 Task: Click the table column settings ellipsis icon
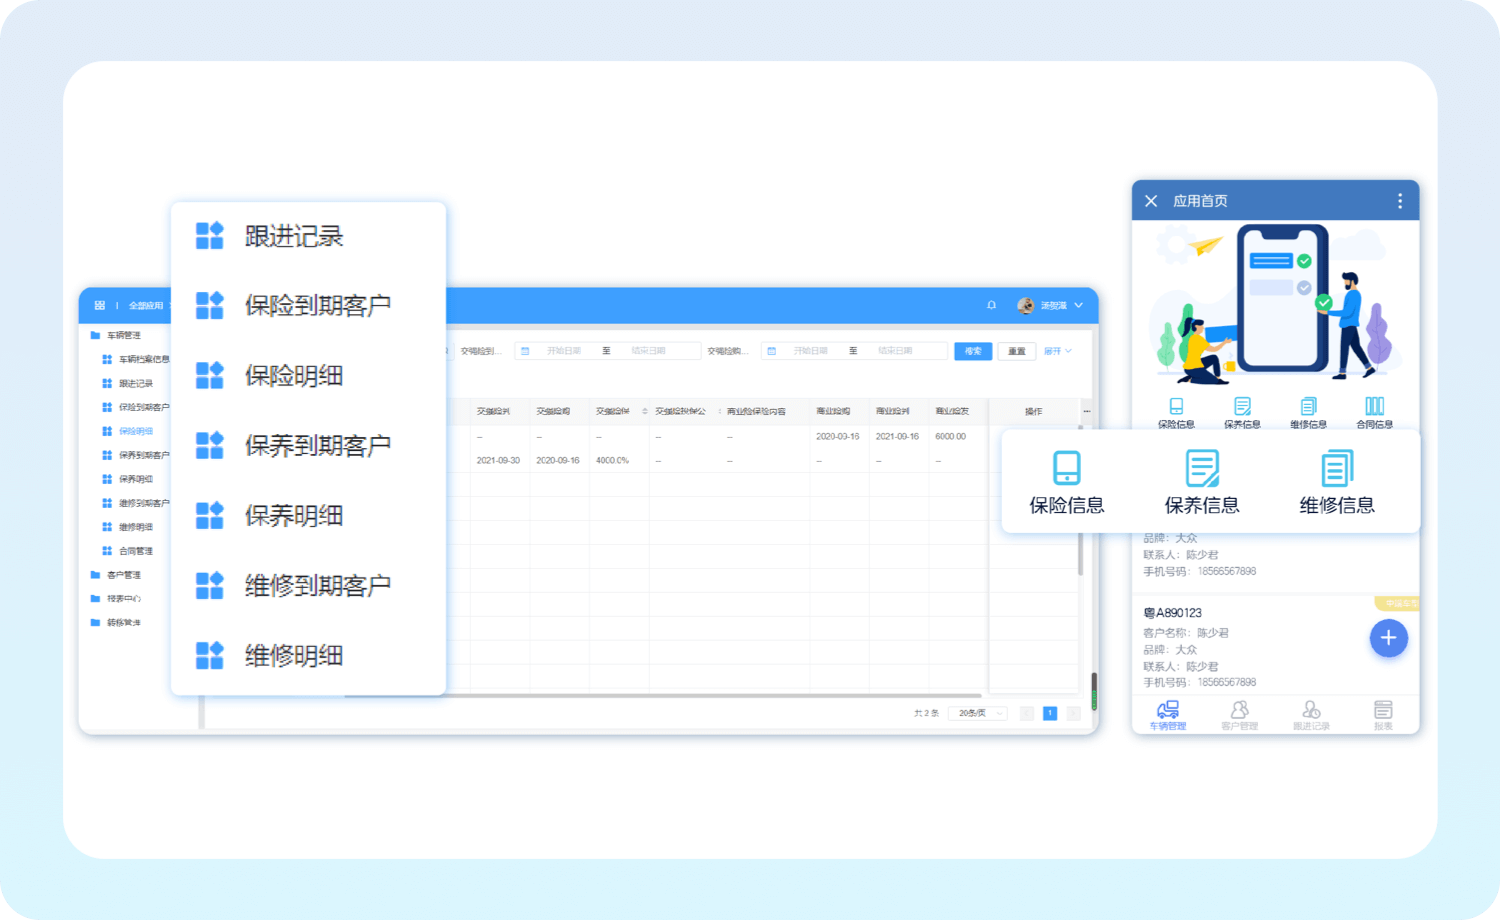coord(1086,411)
